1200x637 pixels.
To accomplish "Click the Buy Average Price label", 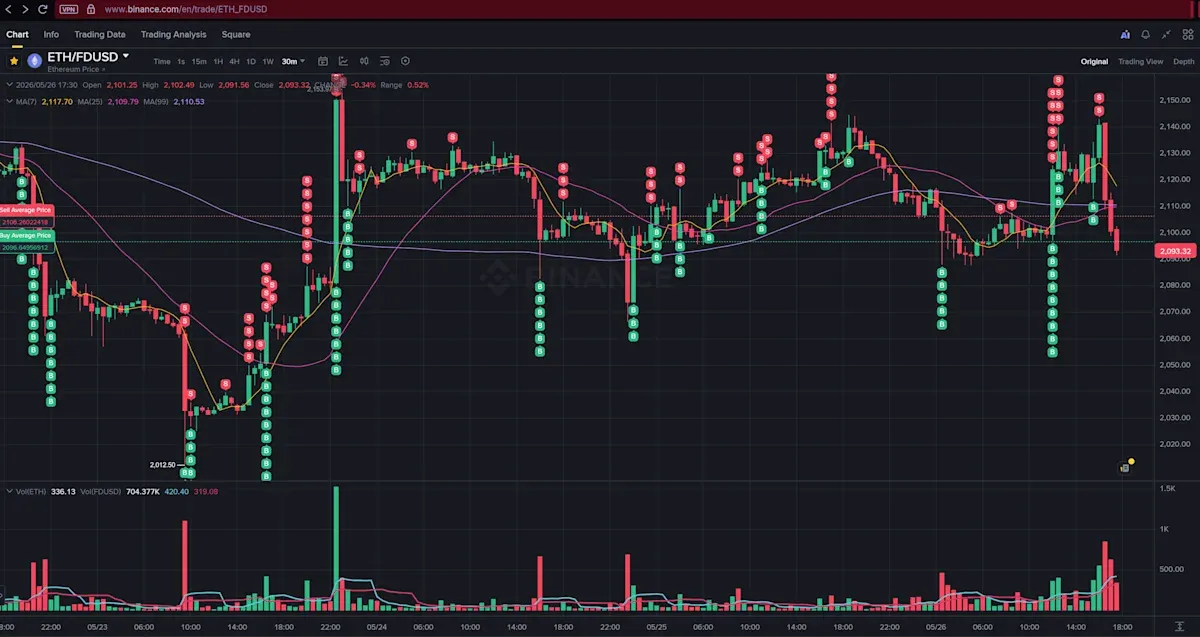I will click(x=26, y=234).
